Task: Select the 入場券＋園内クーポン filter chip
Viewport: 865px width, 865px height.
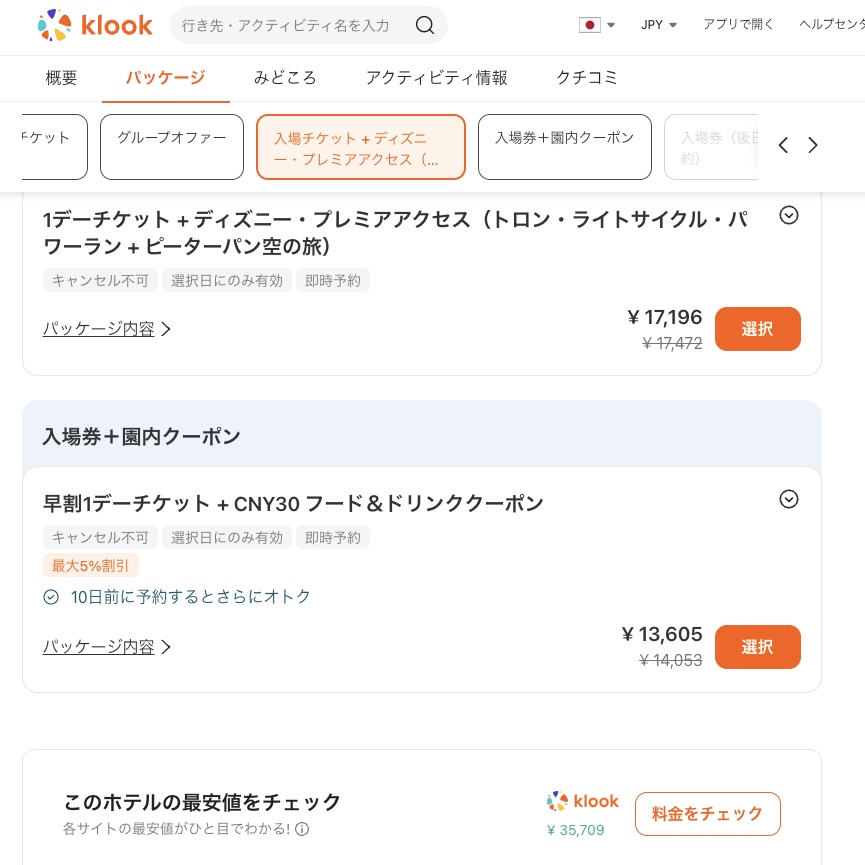Action: click(564, 146)
